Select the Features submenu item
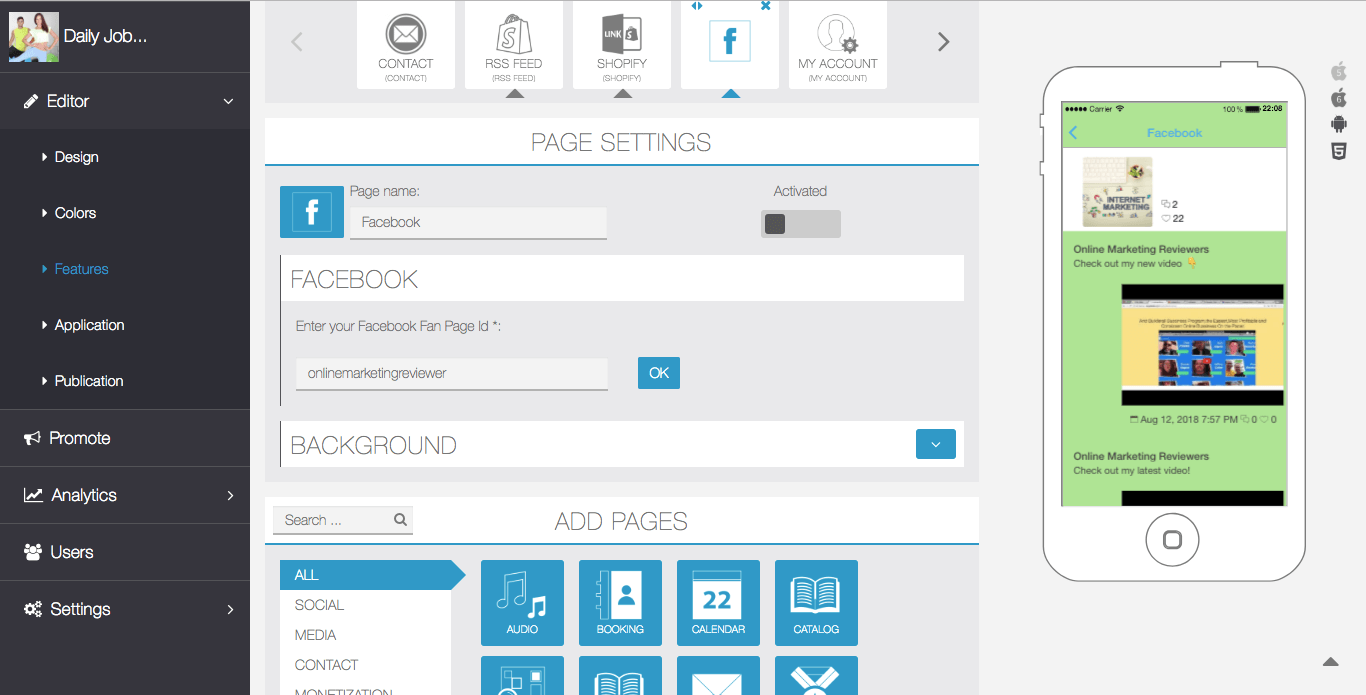The image size is (1366, 695). tap(81, 269)
